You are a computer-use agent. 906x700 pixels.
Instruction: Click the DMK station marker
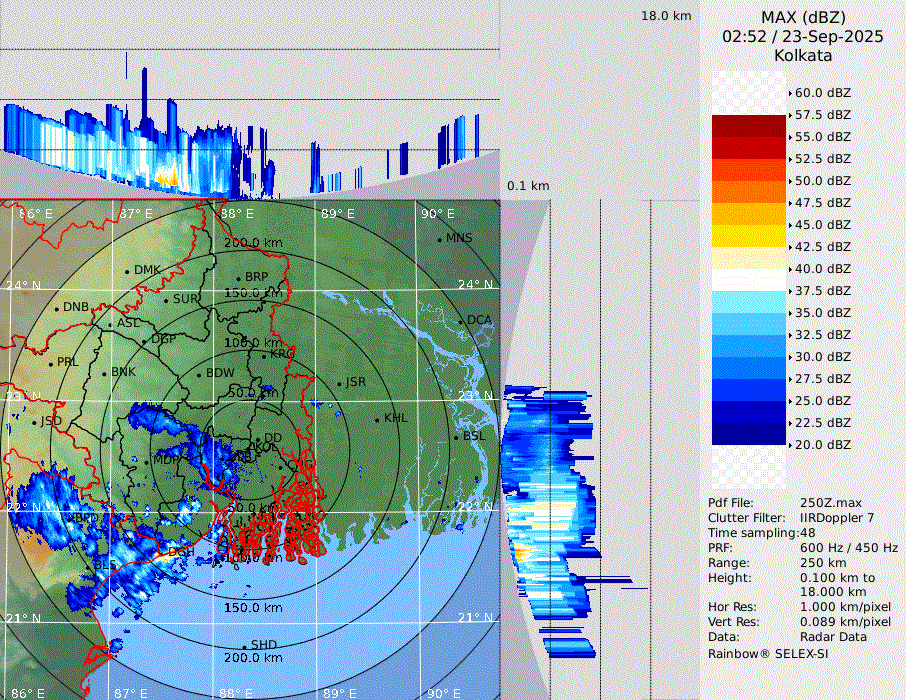(x=127, y=271)
